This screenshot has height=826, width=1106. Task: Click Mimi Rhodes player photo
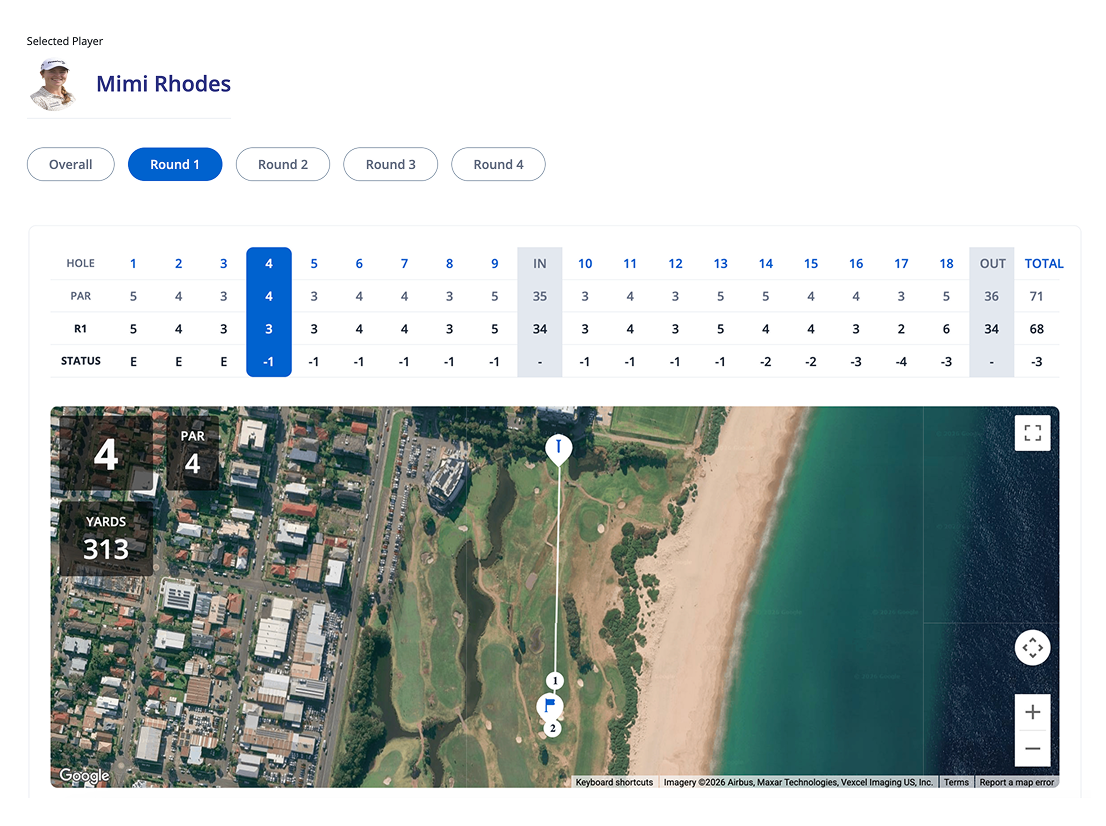point(53,85)
